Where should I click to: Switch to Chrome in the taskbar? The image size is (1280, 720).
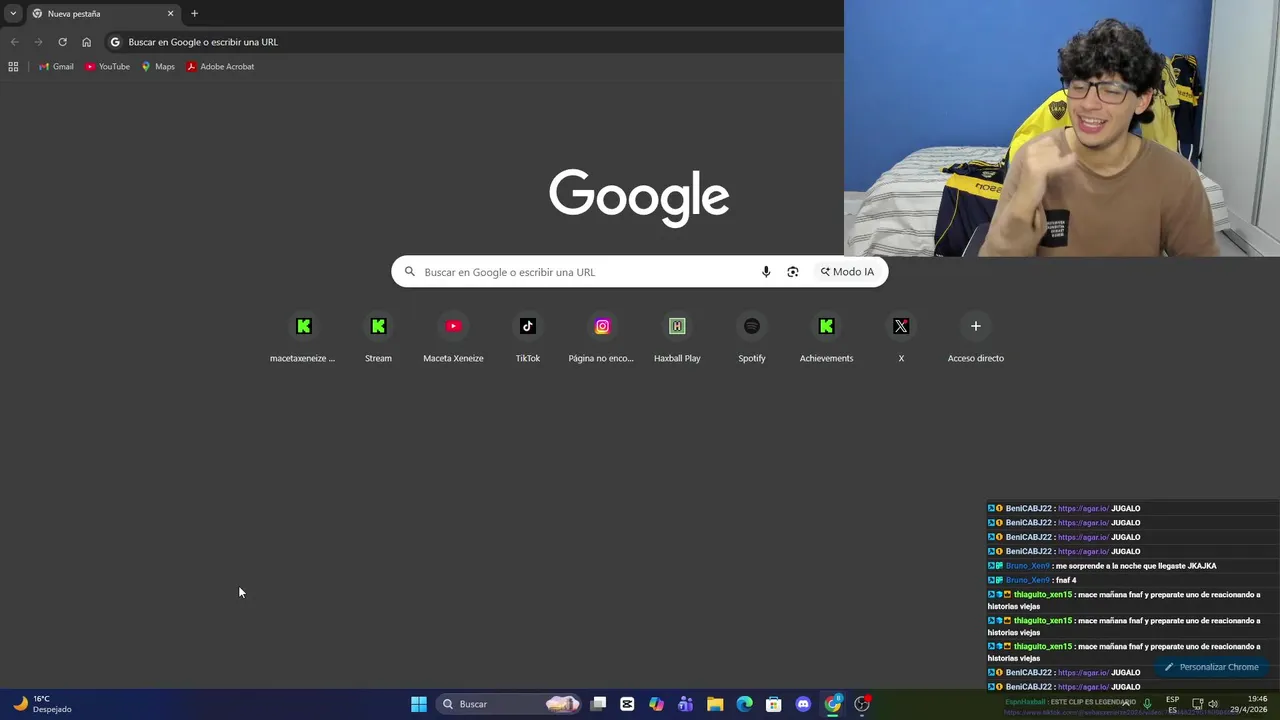click(832, 704)
